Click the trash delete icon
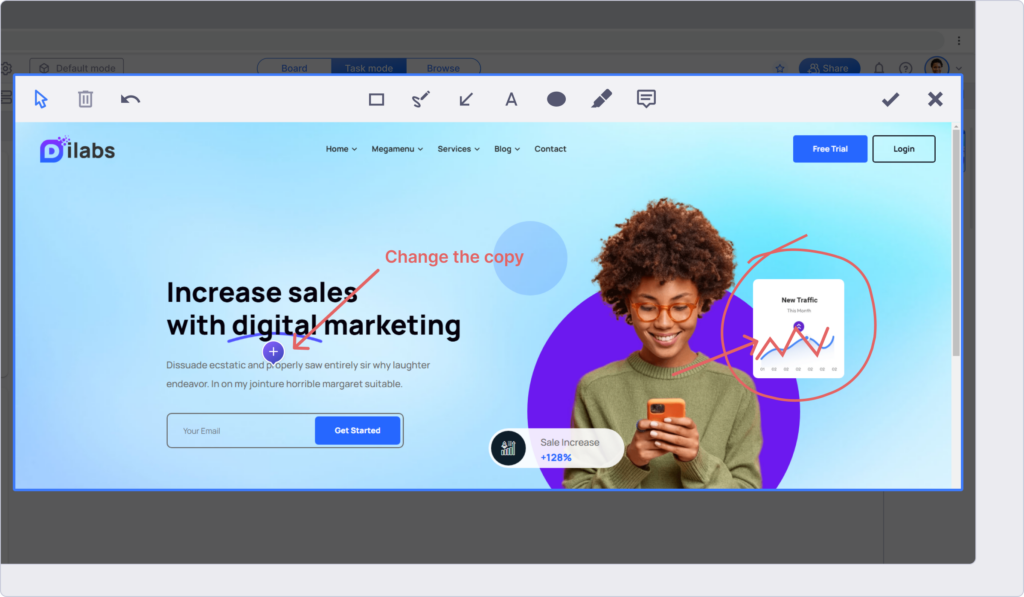 (x=85, y=99)
